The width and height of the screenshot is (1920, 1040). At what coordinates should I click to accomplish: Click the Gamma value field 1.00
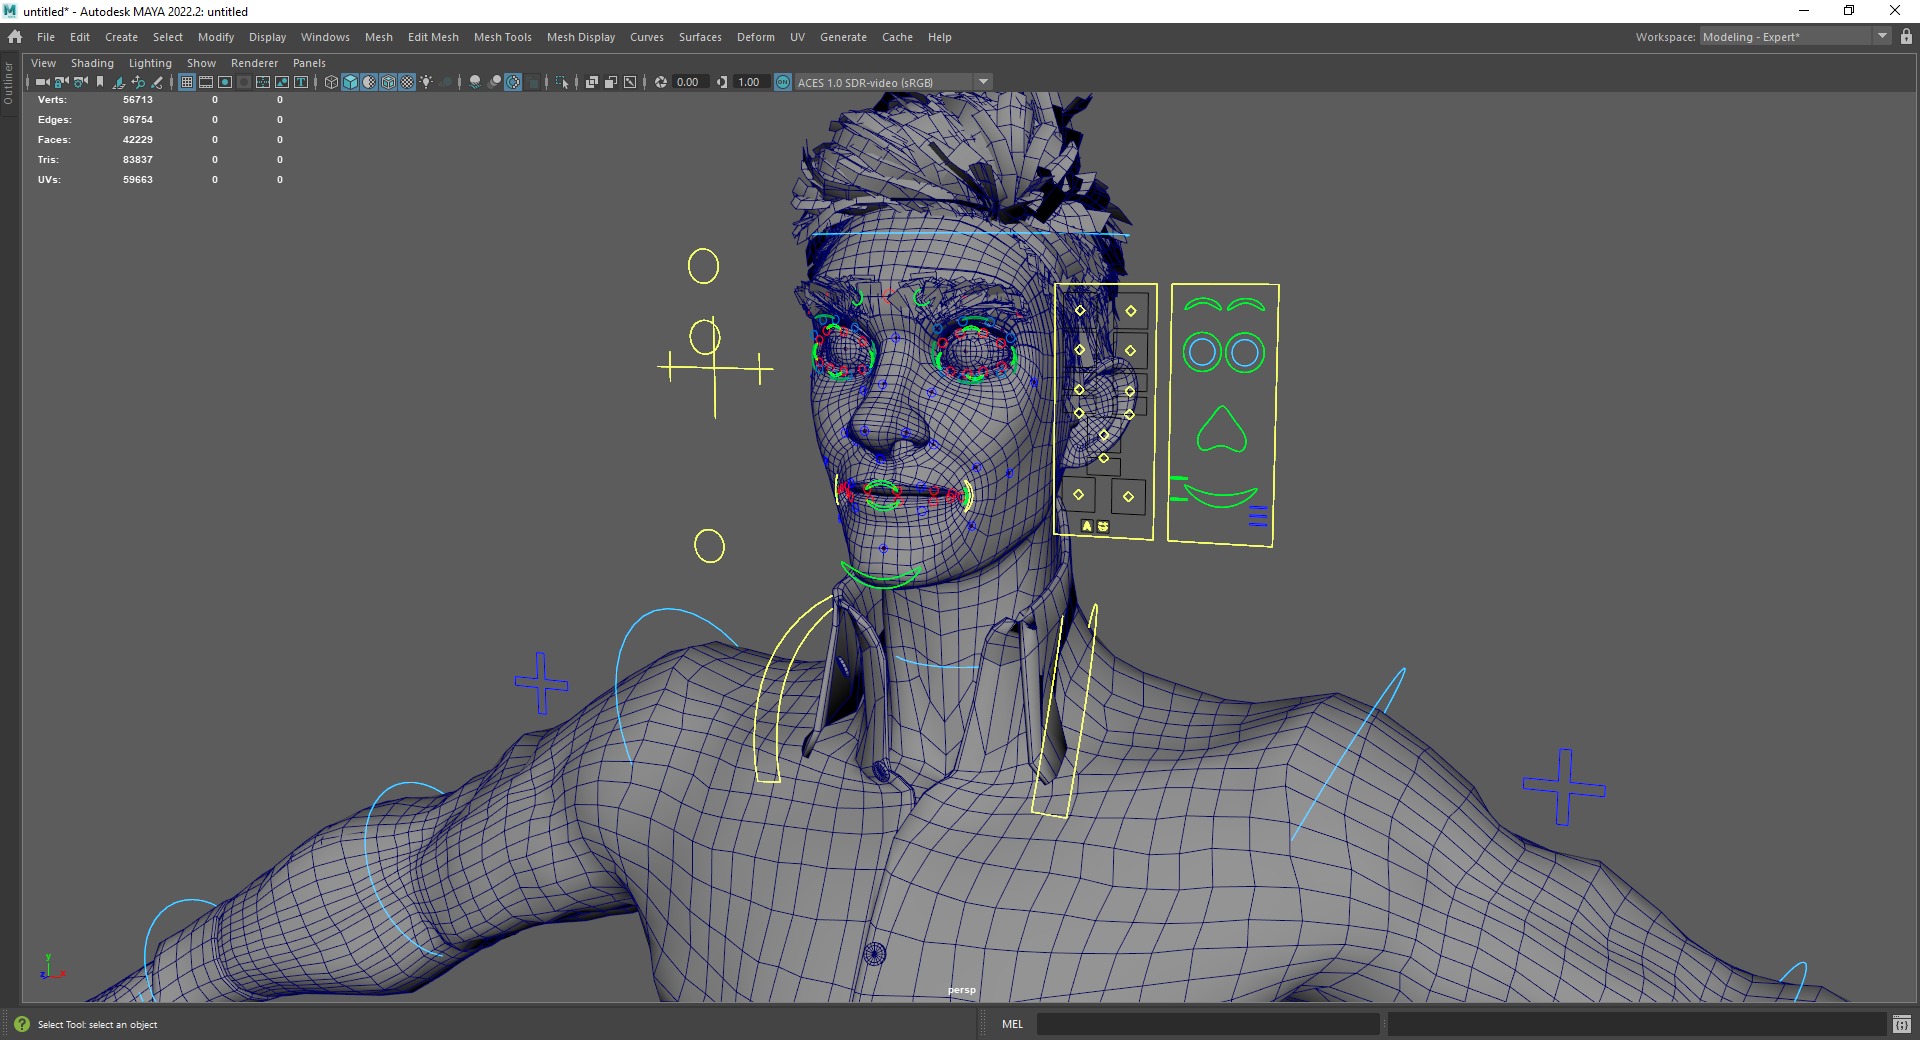click(x=750, y=82)
